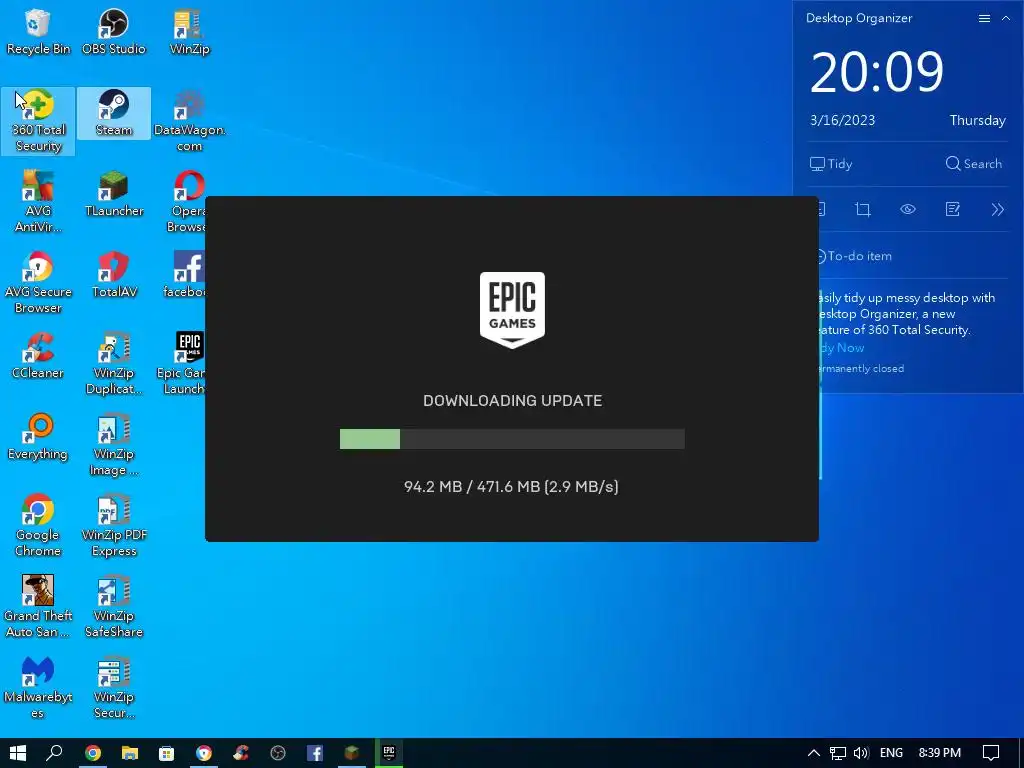Select the WinZip SafeShare shortcut
The image size is (1024, 768).
click(x=114, y=607)
